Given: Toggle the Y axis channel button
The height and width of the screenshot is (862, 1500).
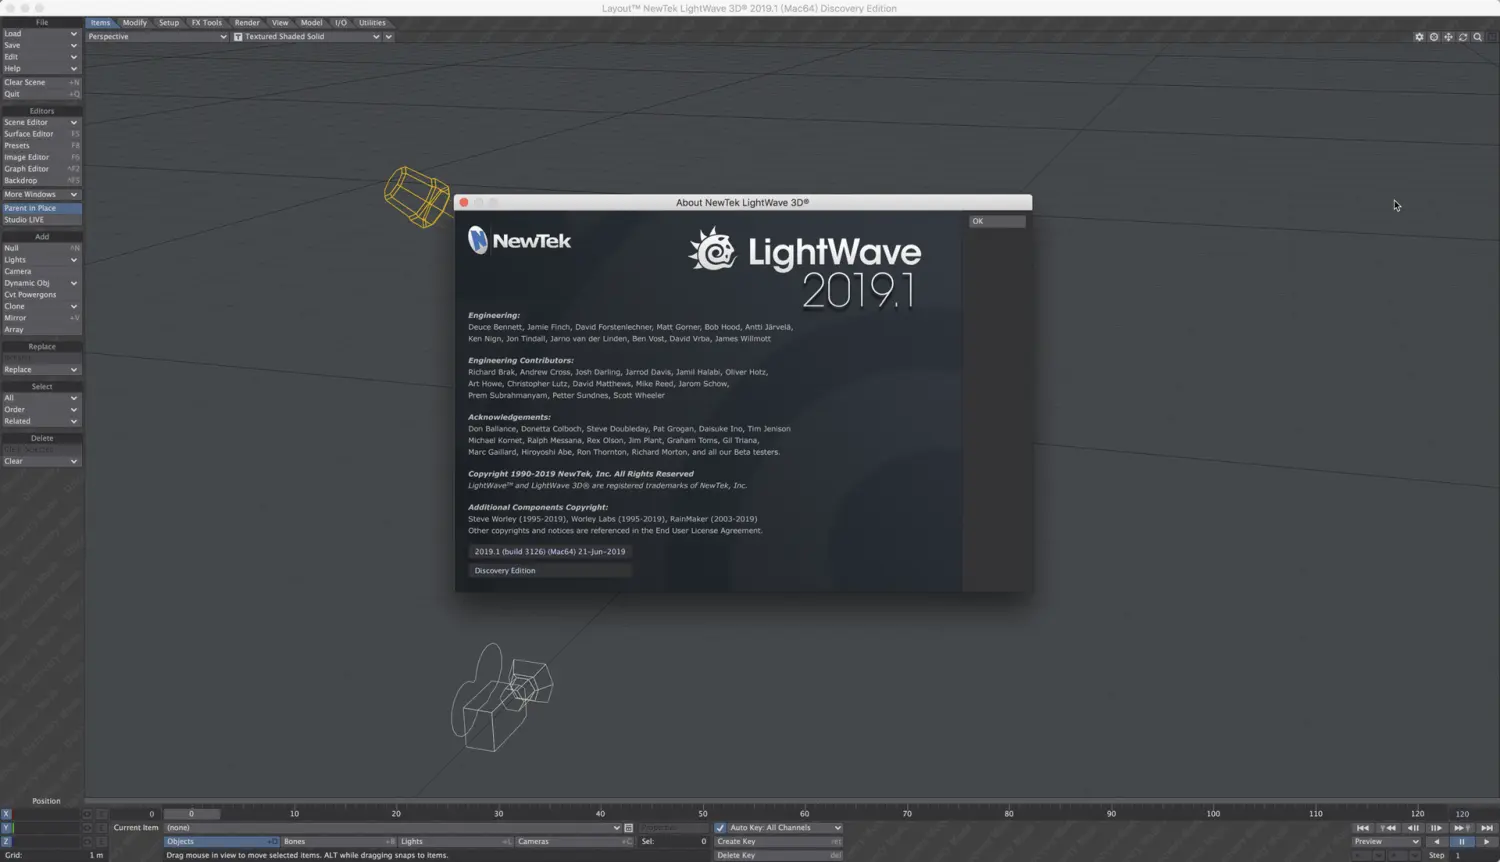Looking at the screenshot, I should [6, 828].
